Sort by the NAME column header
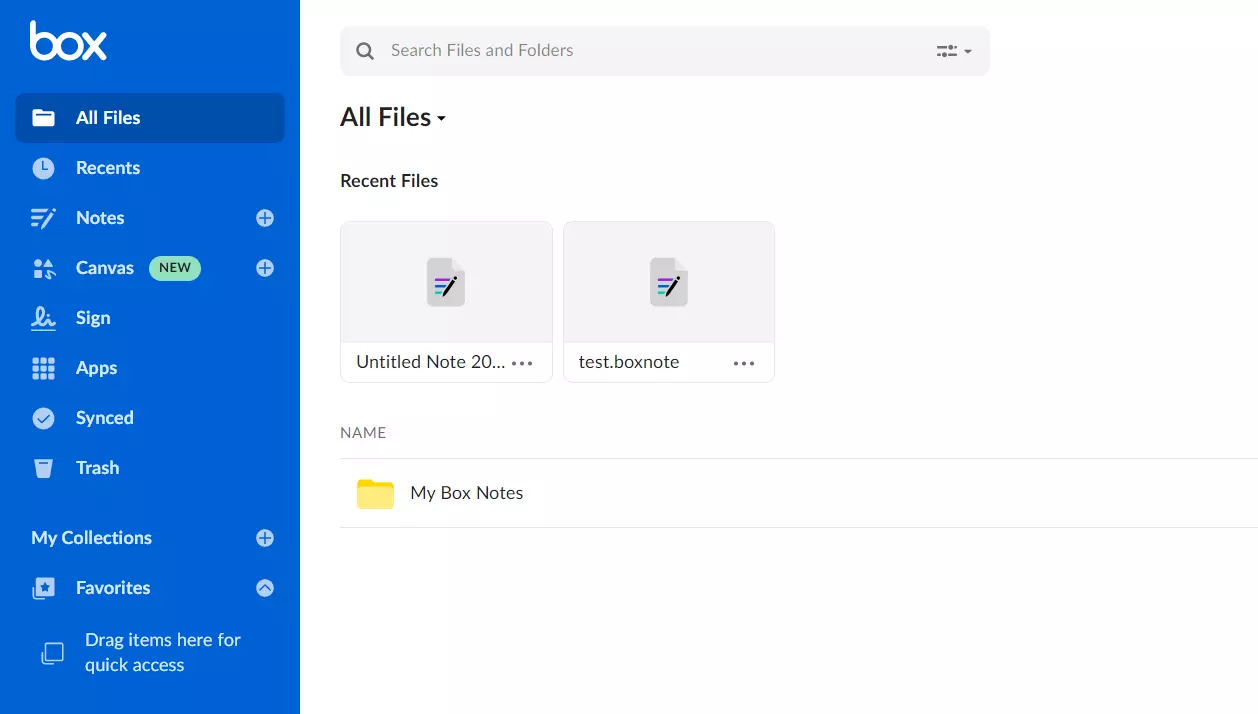 [x=363, y=433]
